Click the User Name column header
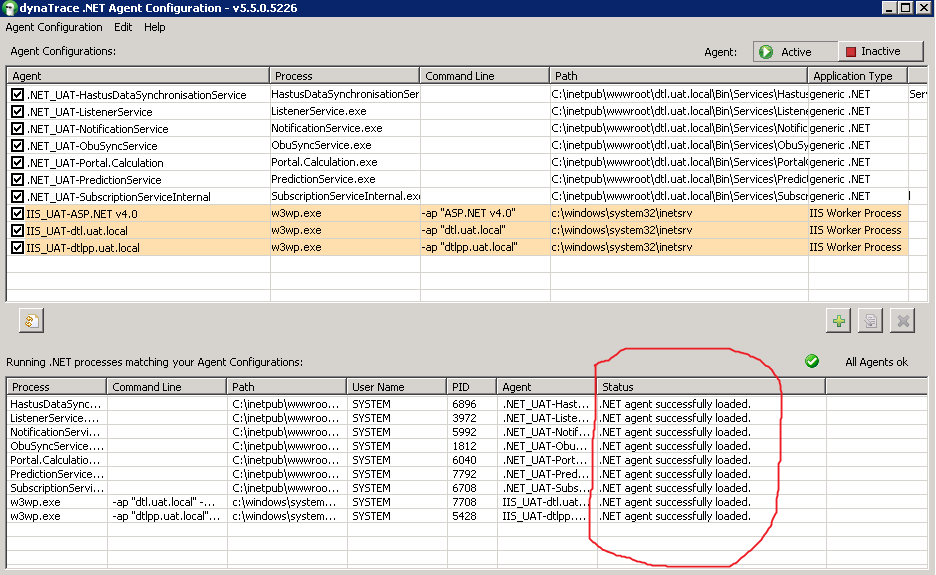 coord(395,387)
